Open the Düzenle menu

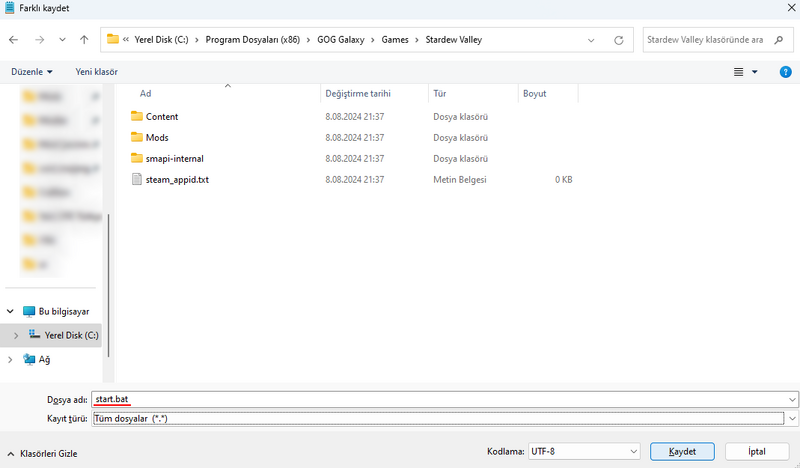(32, 72)
